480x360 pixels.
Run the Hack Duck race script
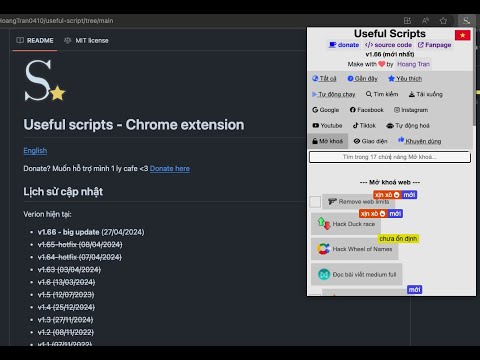pos(346,224)
